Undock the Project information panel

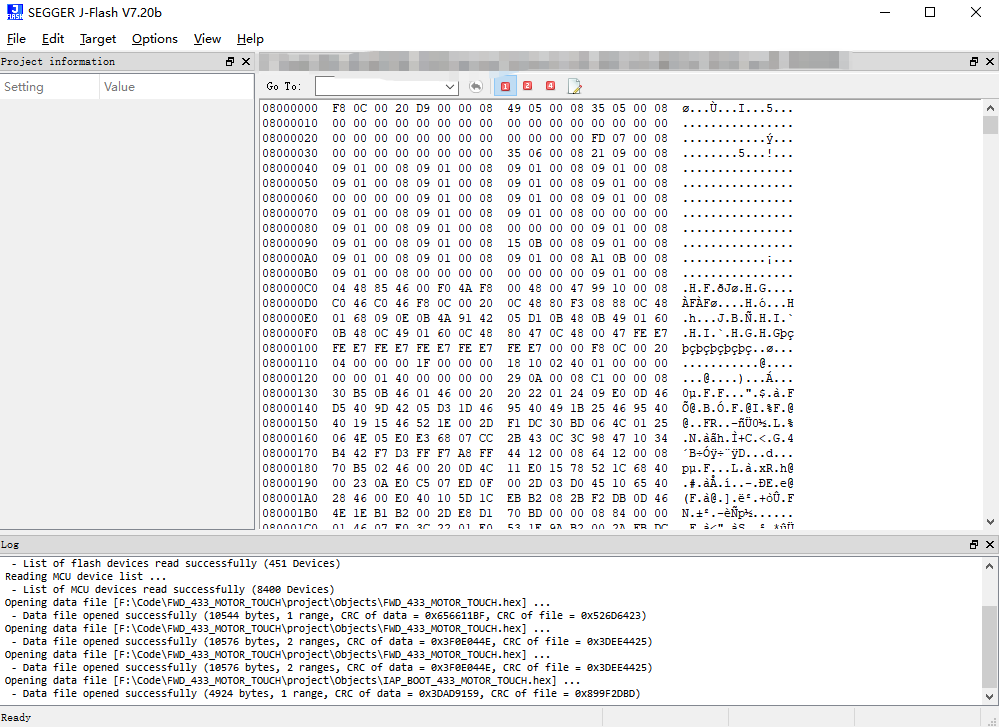click(x=230, y=61)
